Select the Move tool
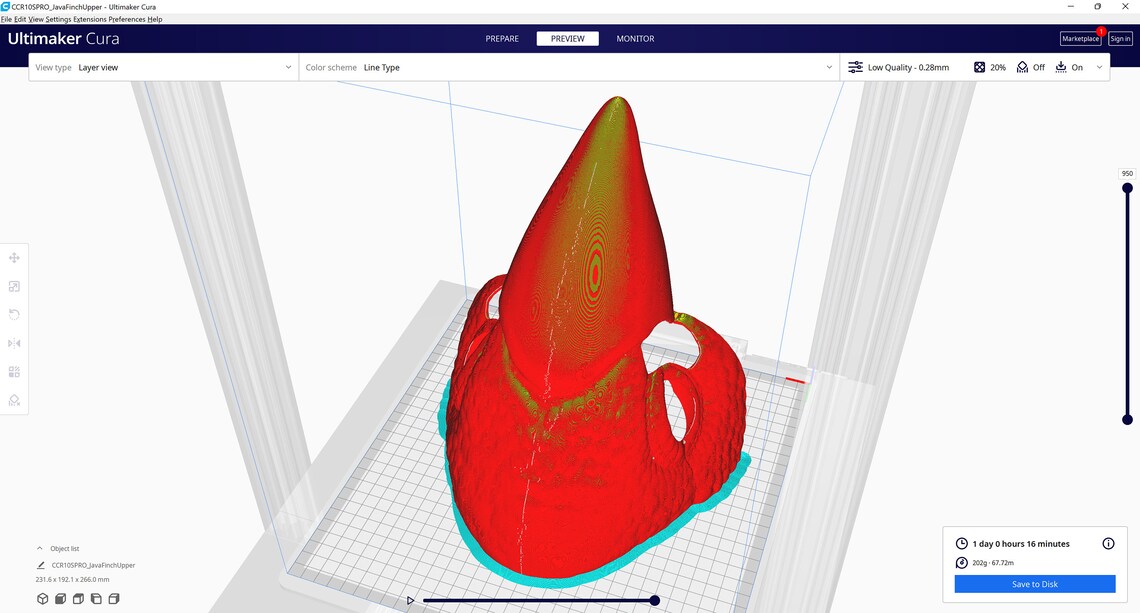This screenshot has width=1140, height=613. click(14, 257)
